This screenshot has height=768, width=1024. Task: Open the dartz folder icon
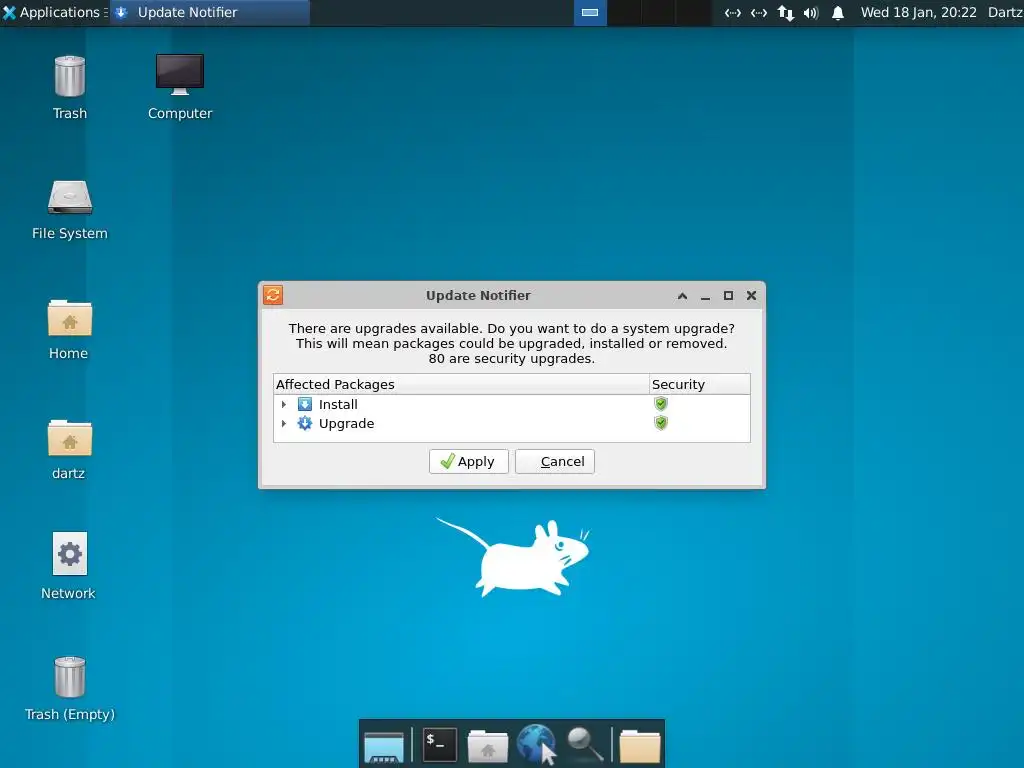[69, 438]
